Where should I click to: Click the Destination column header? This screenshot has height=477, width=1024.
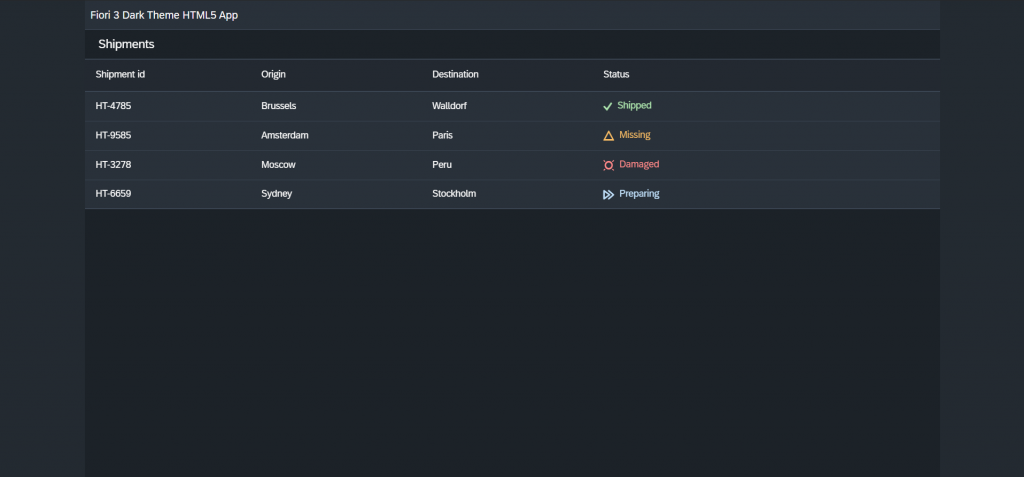point(455,74)
